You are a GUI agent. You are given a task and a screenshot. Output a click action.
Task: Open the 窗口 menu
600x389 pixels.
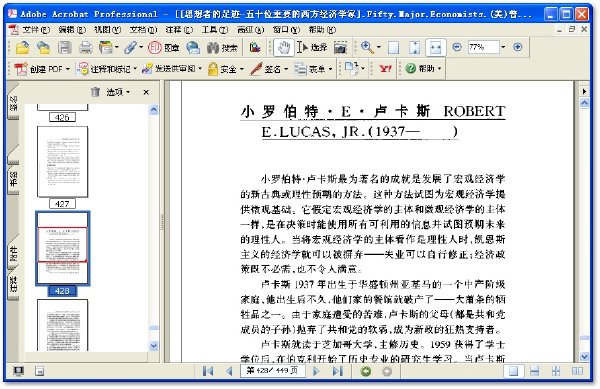(x=286, y=29)
